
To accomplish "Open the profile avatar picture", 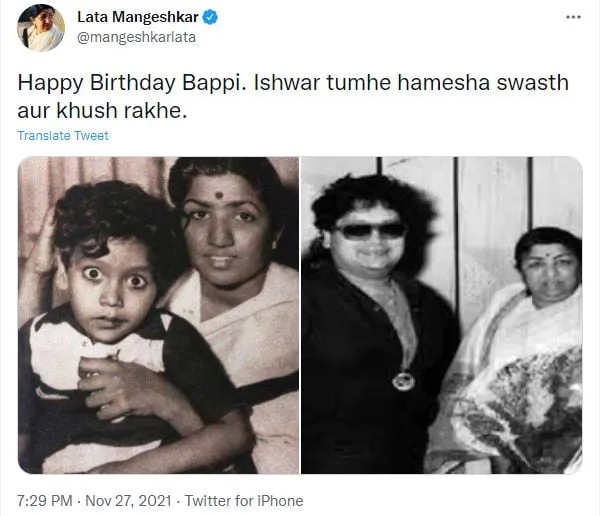I will coord(41,28).
